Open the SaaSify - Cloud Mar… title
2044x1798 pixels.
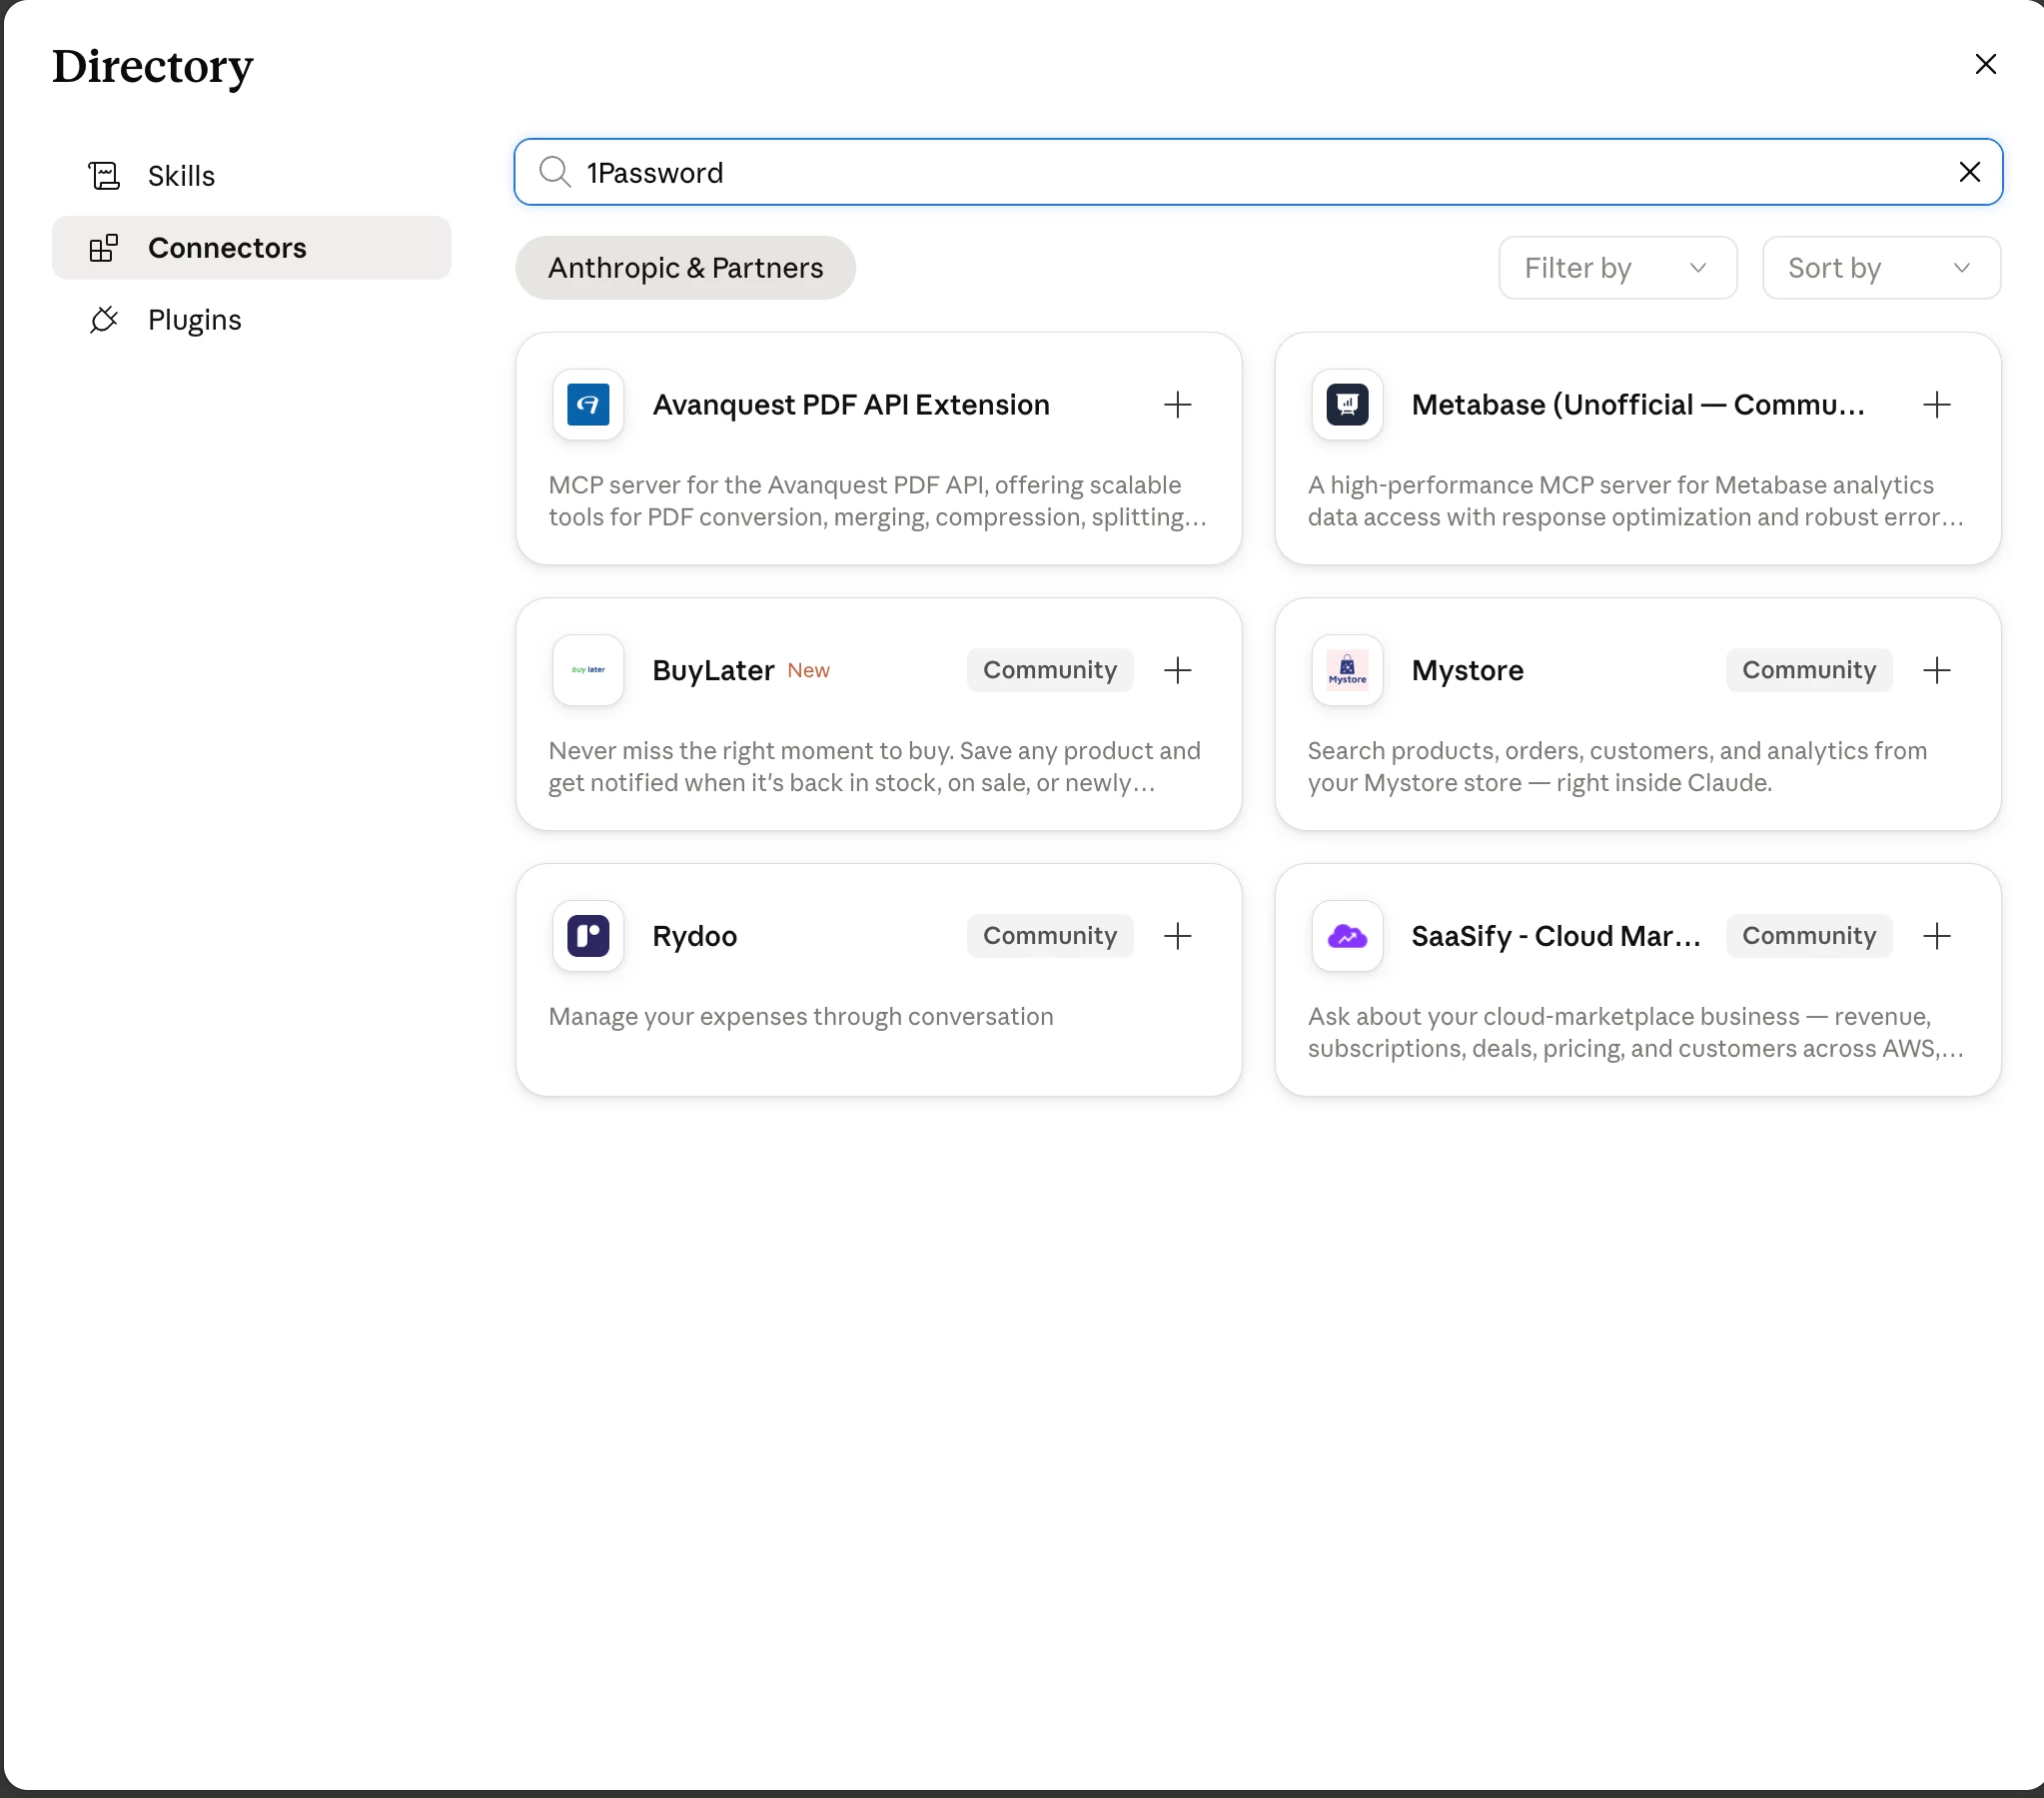coord(1555,936)
